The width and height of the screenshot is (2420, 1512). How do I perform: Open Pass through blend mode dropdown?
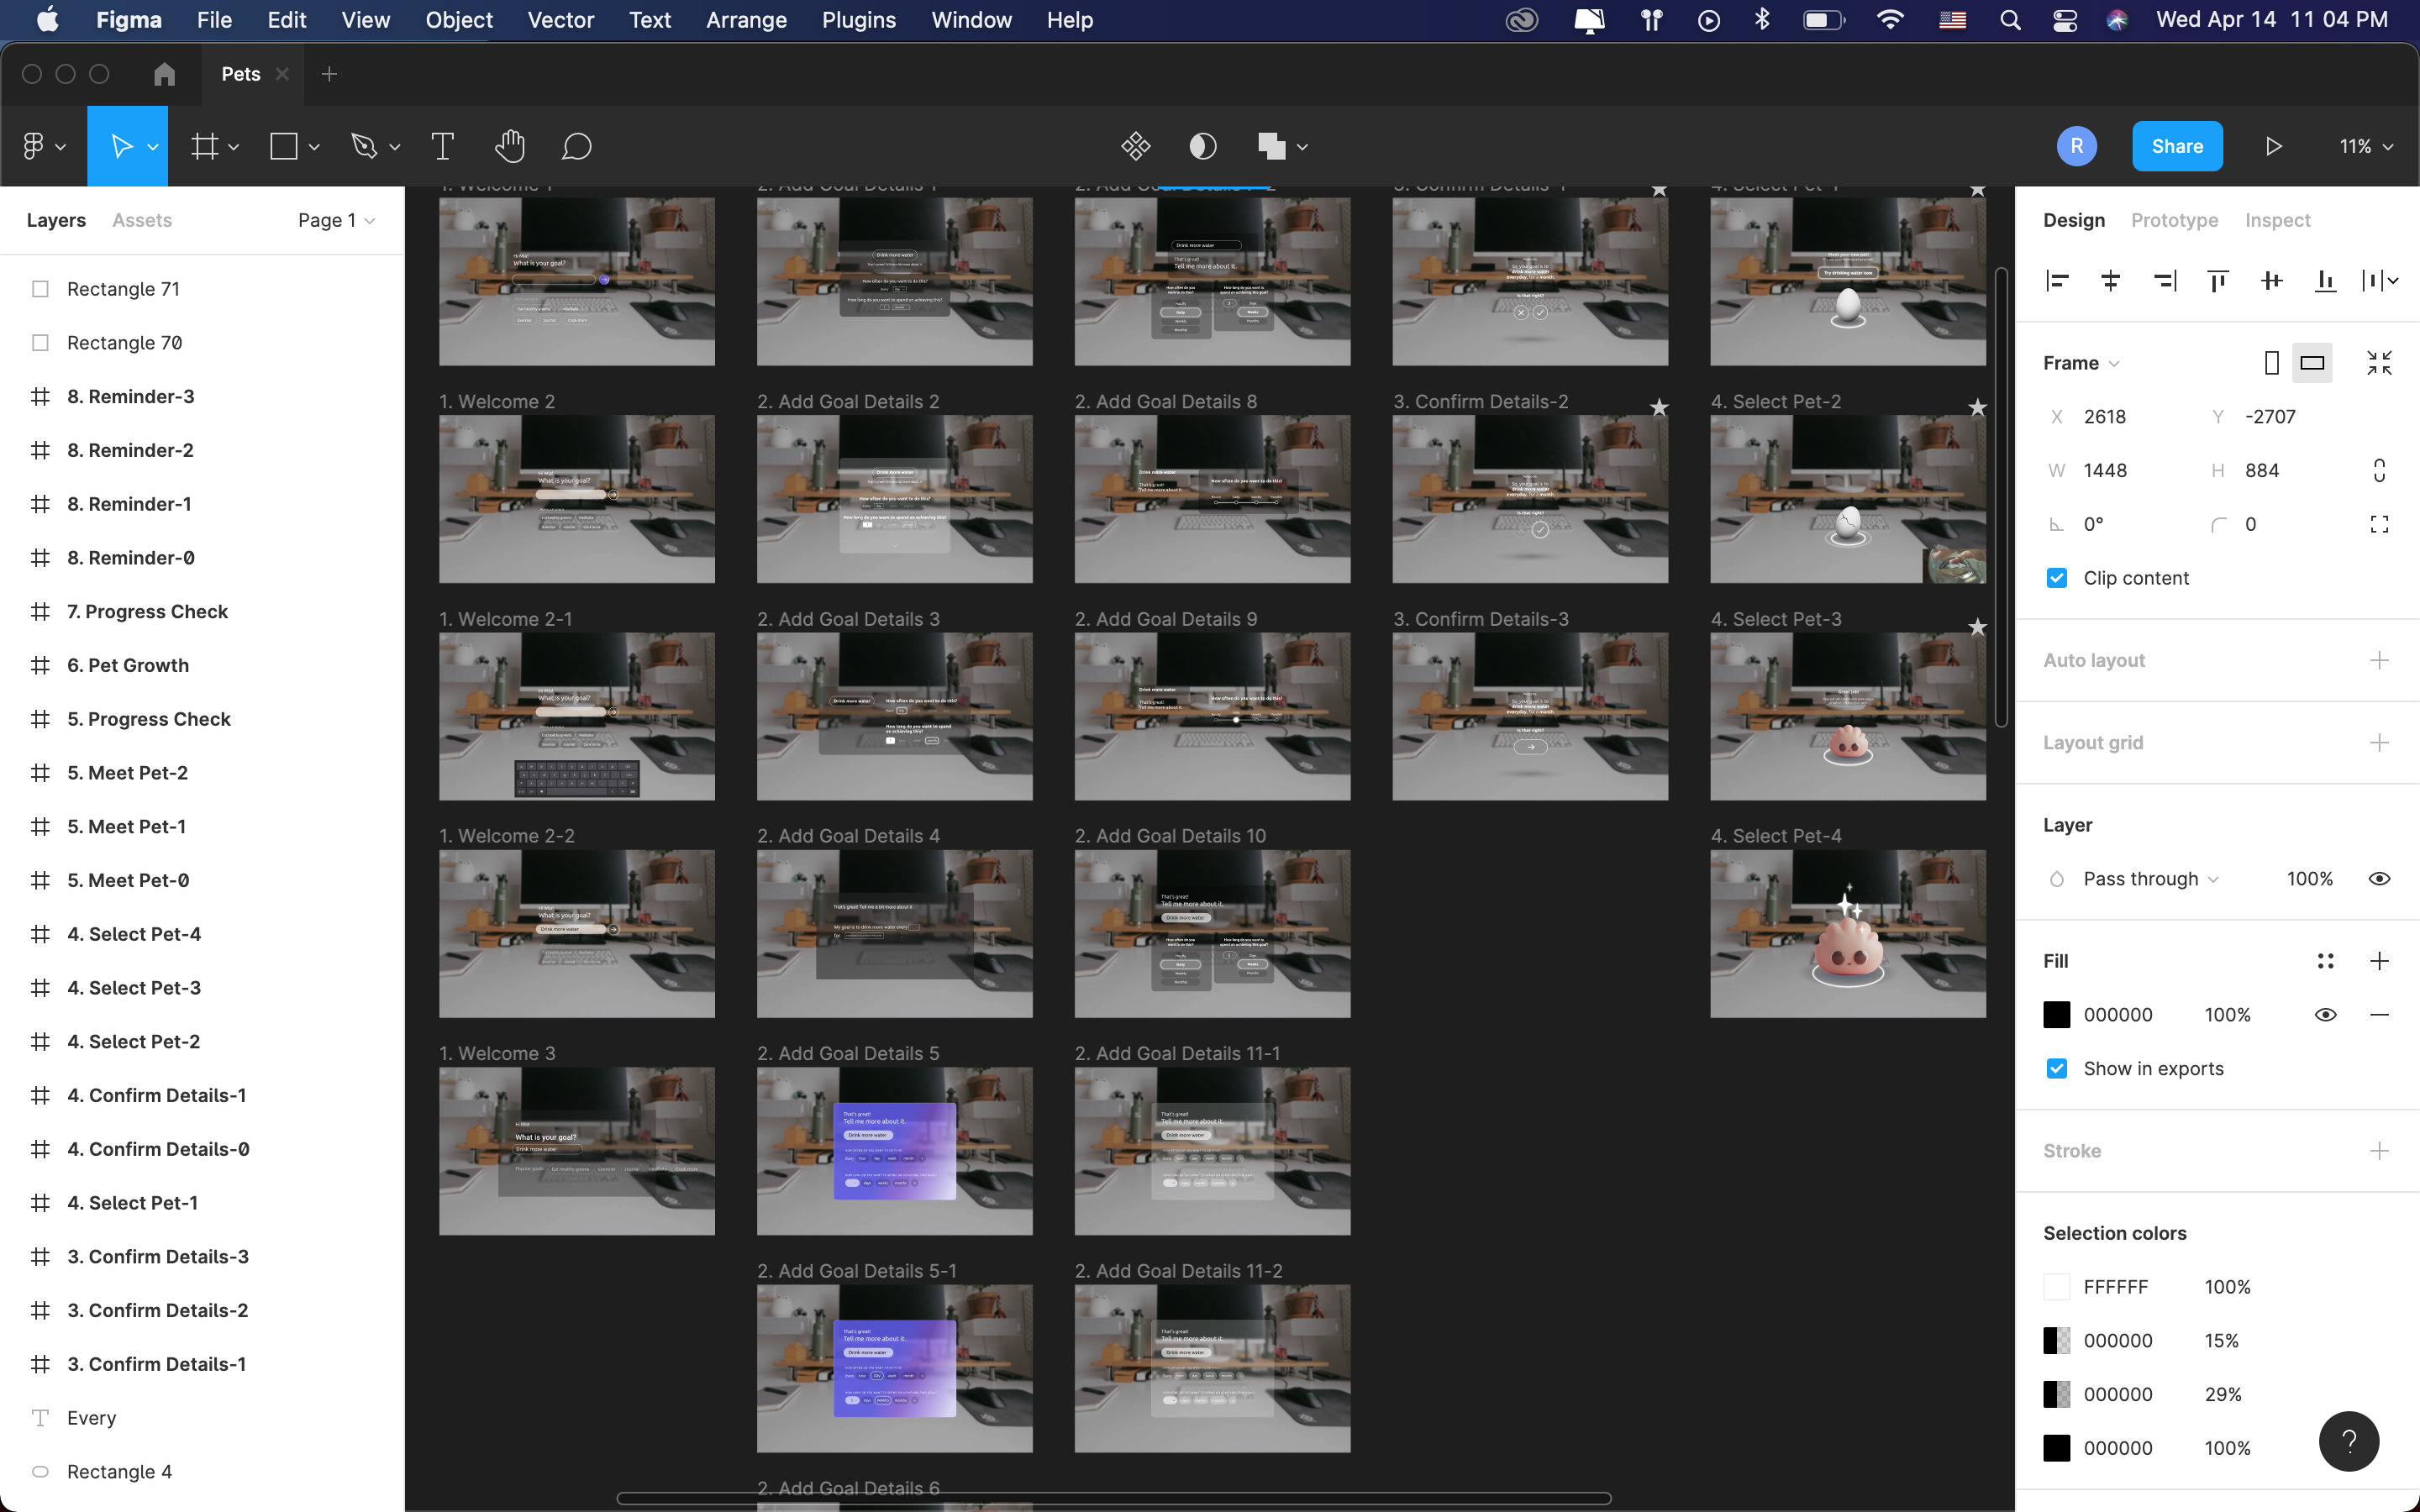click(x=2150, y=879)
